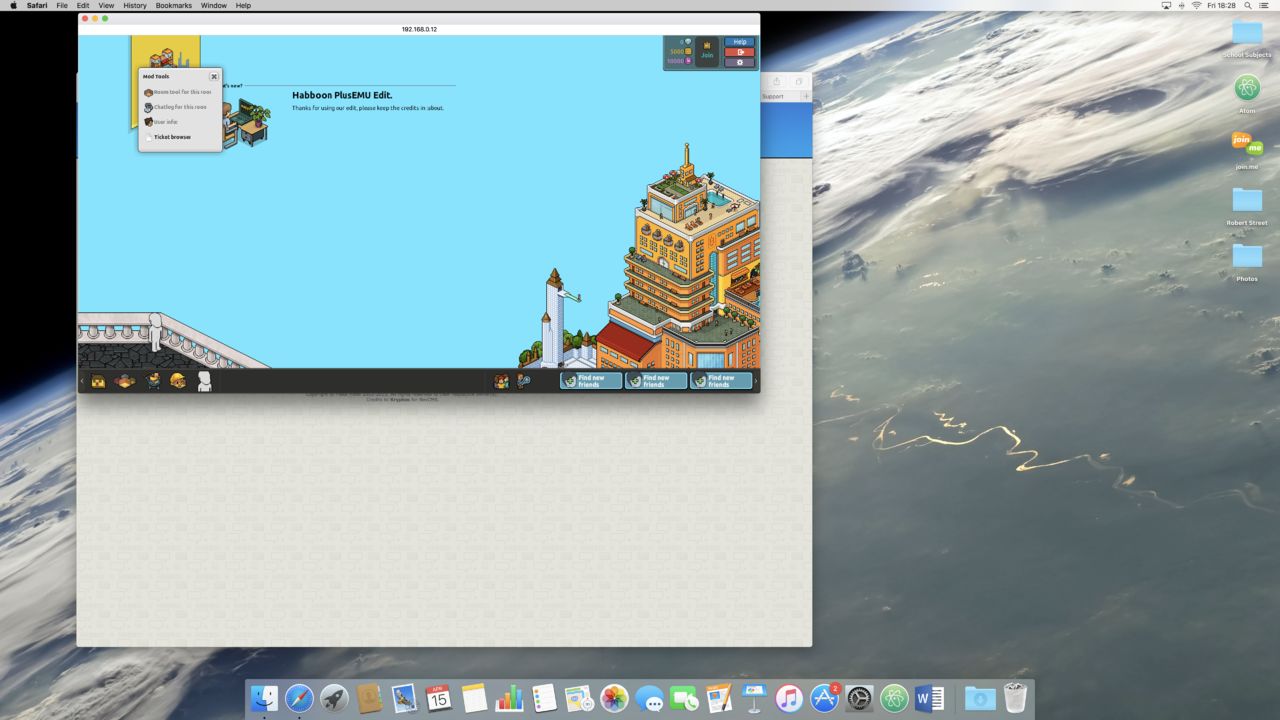1280x720 pixels.
Task: Close the Mod Tools panel
Action: pyautogui.click(x=214, y=76)
